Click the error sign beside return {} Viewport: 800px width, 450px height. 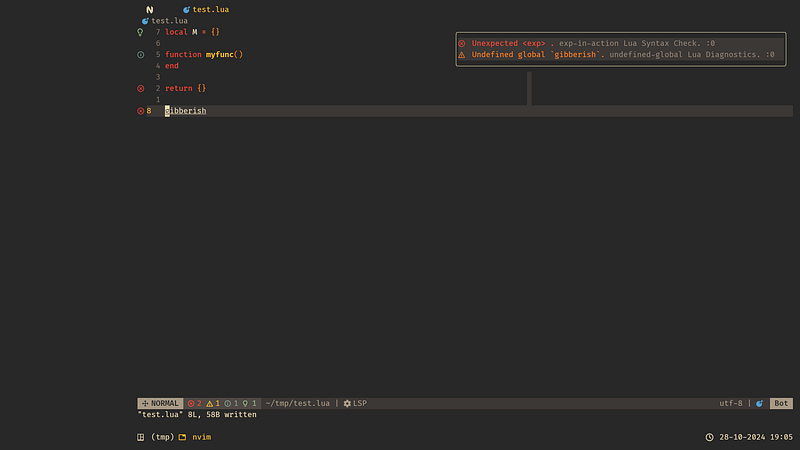141,88
